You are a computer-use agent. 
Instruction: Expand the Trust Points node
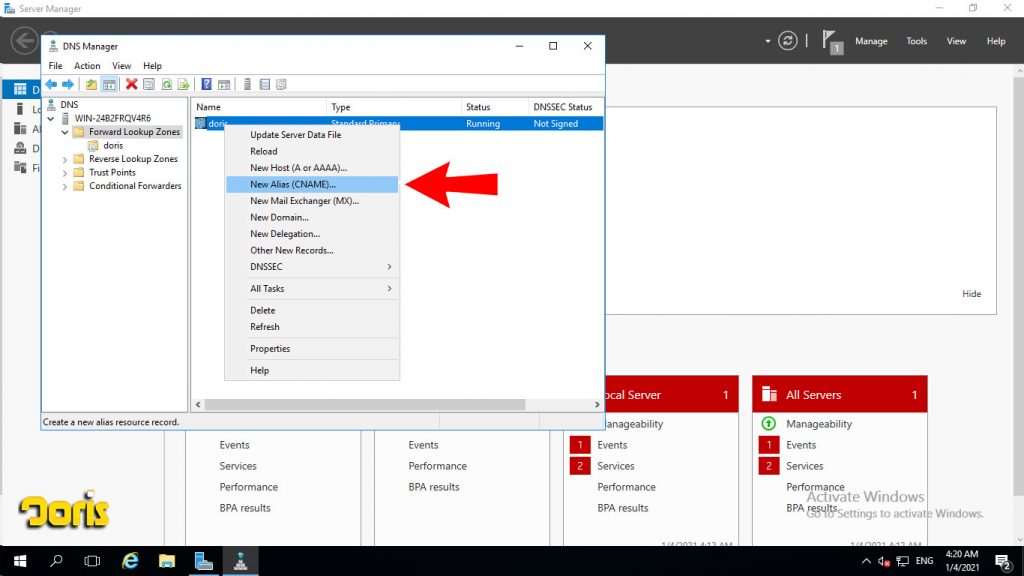(x=65, y=172)
